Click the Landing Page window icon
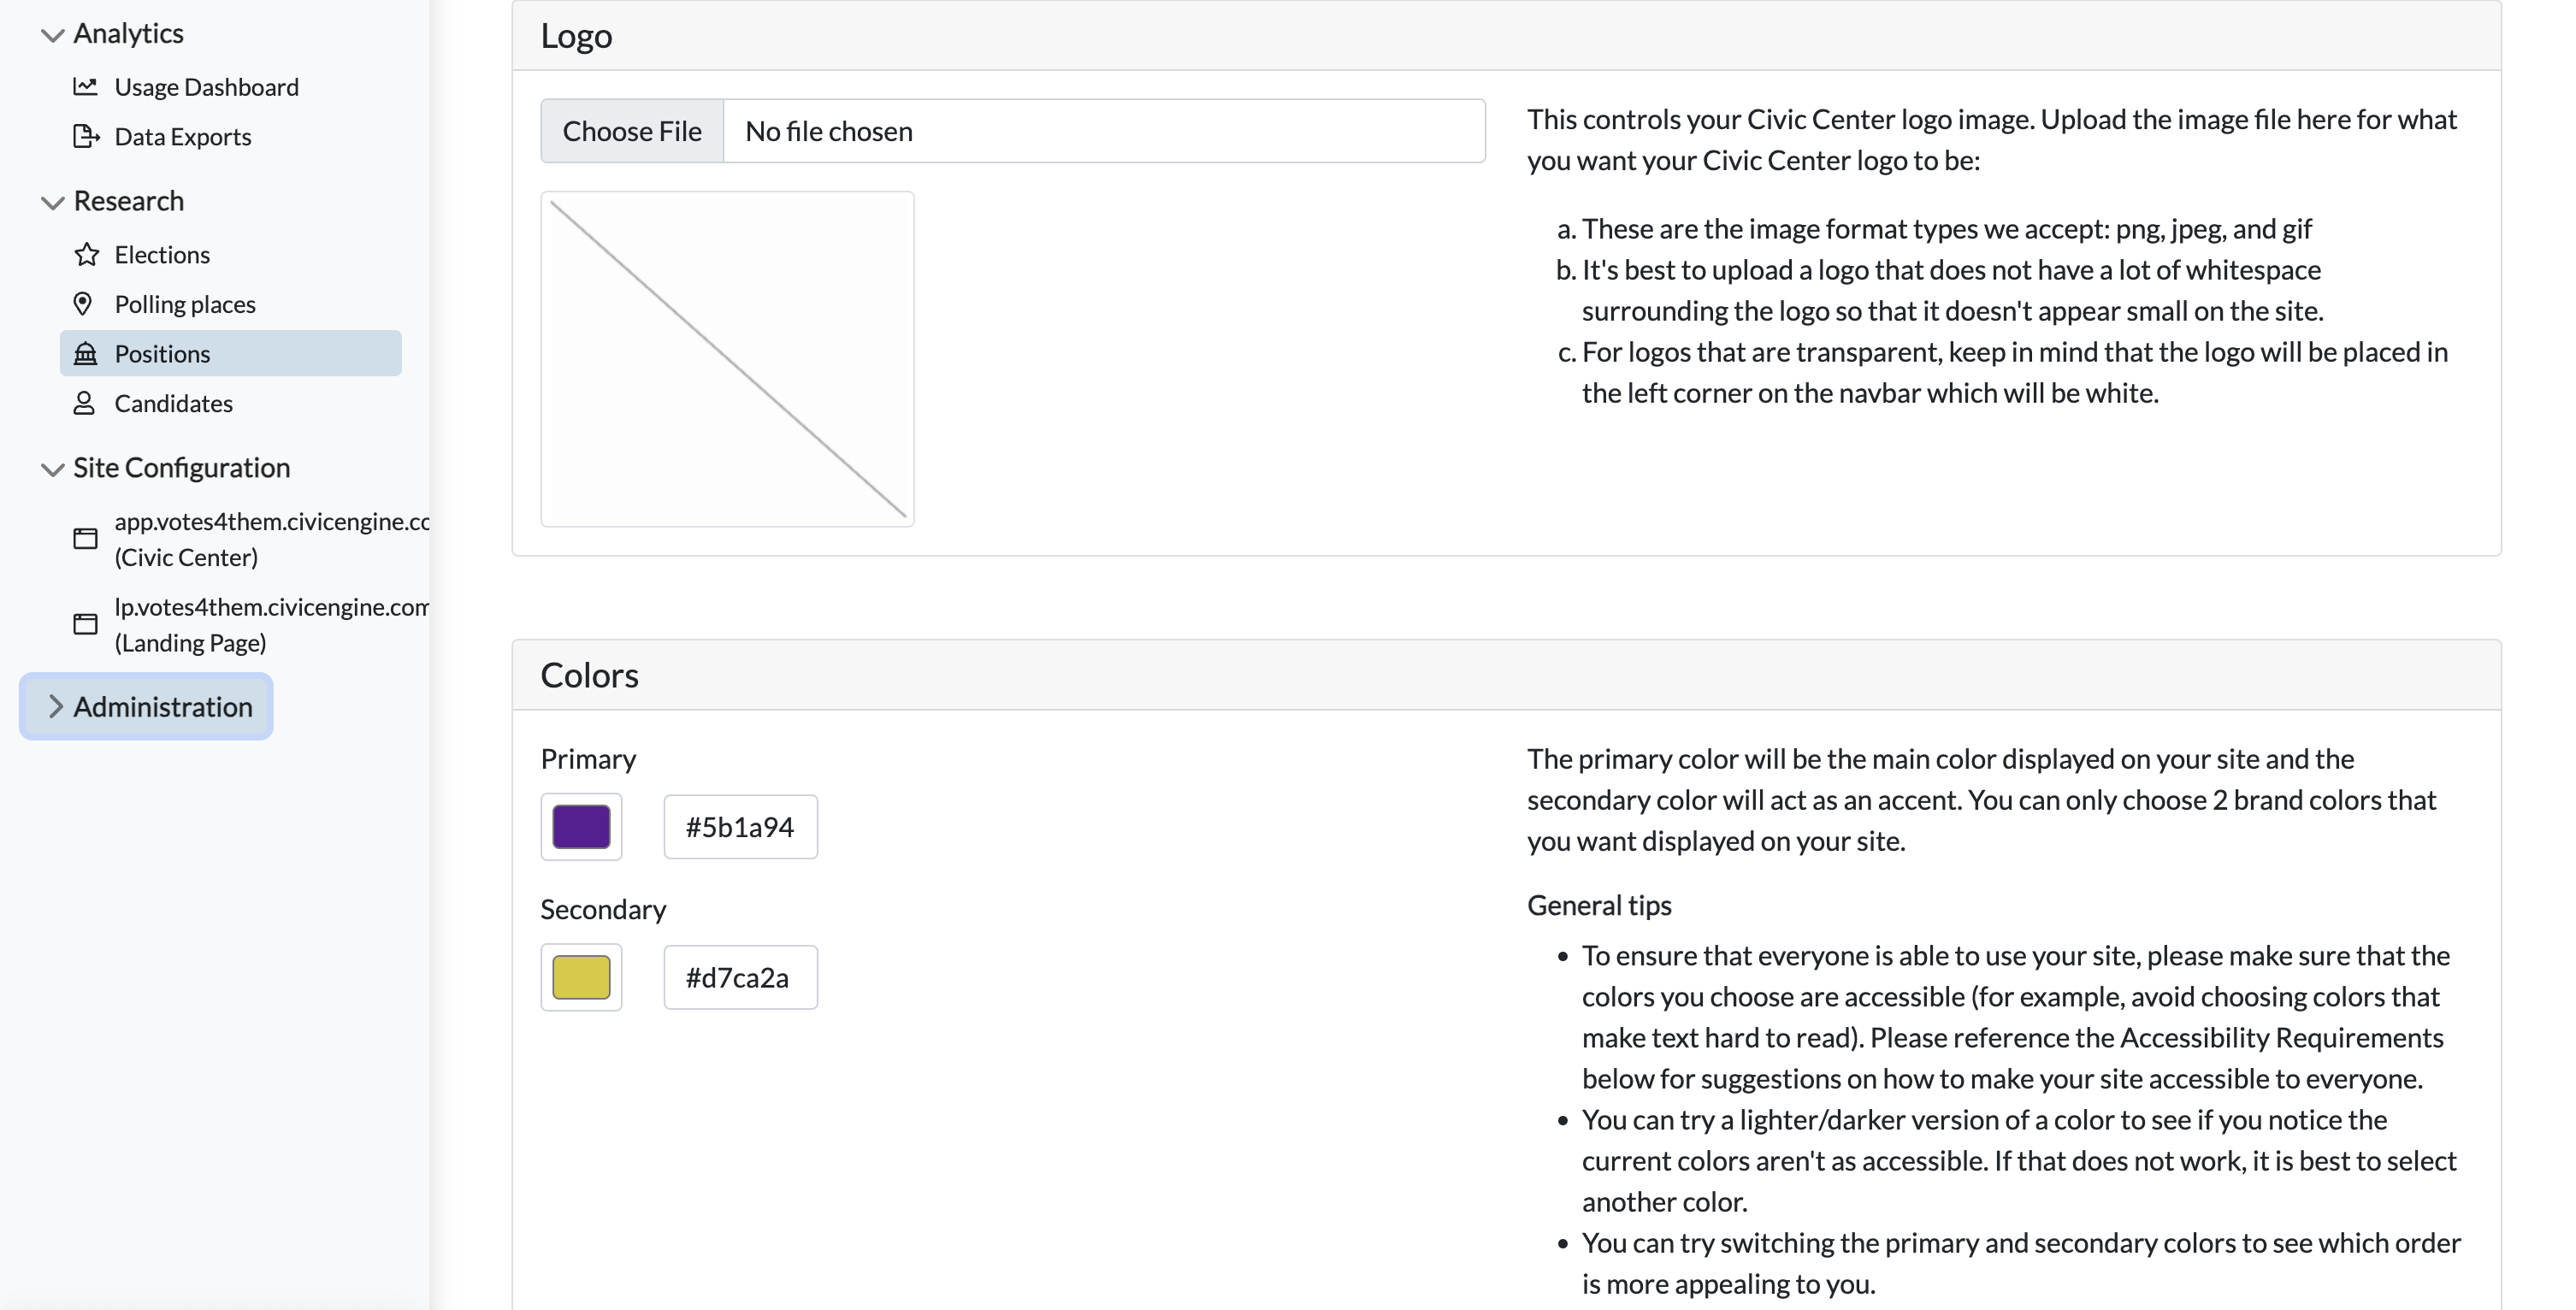Image resolution: width=2576 pixels, height=1310 pixels. pos(86,624)
